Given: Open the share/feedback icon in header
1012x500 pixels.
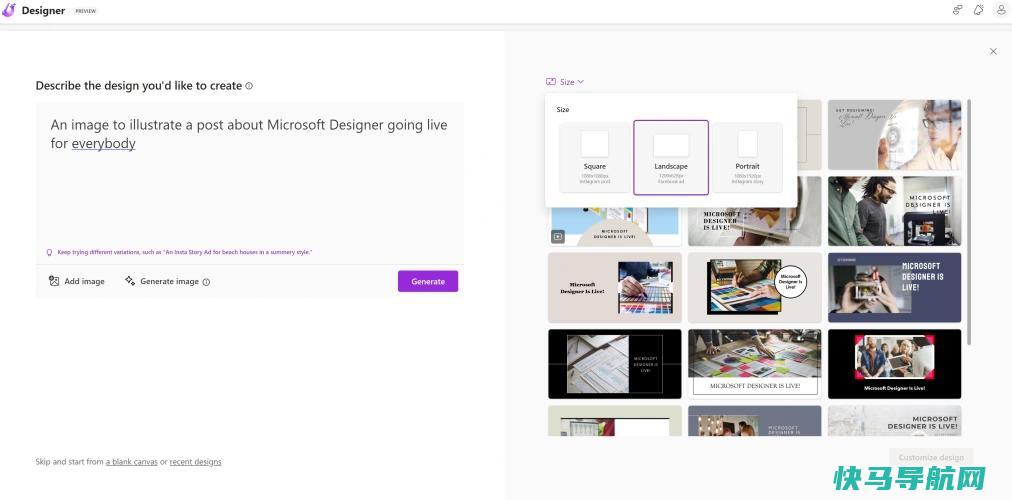Looking at the screenshot, I should click(958, 10).
